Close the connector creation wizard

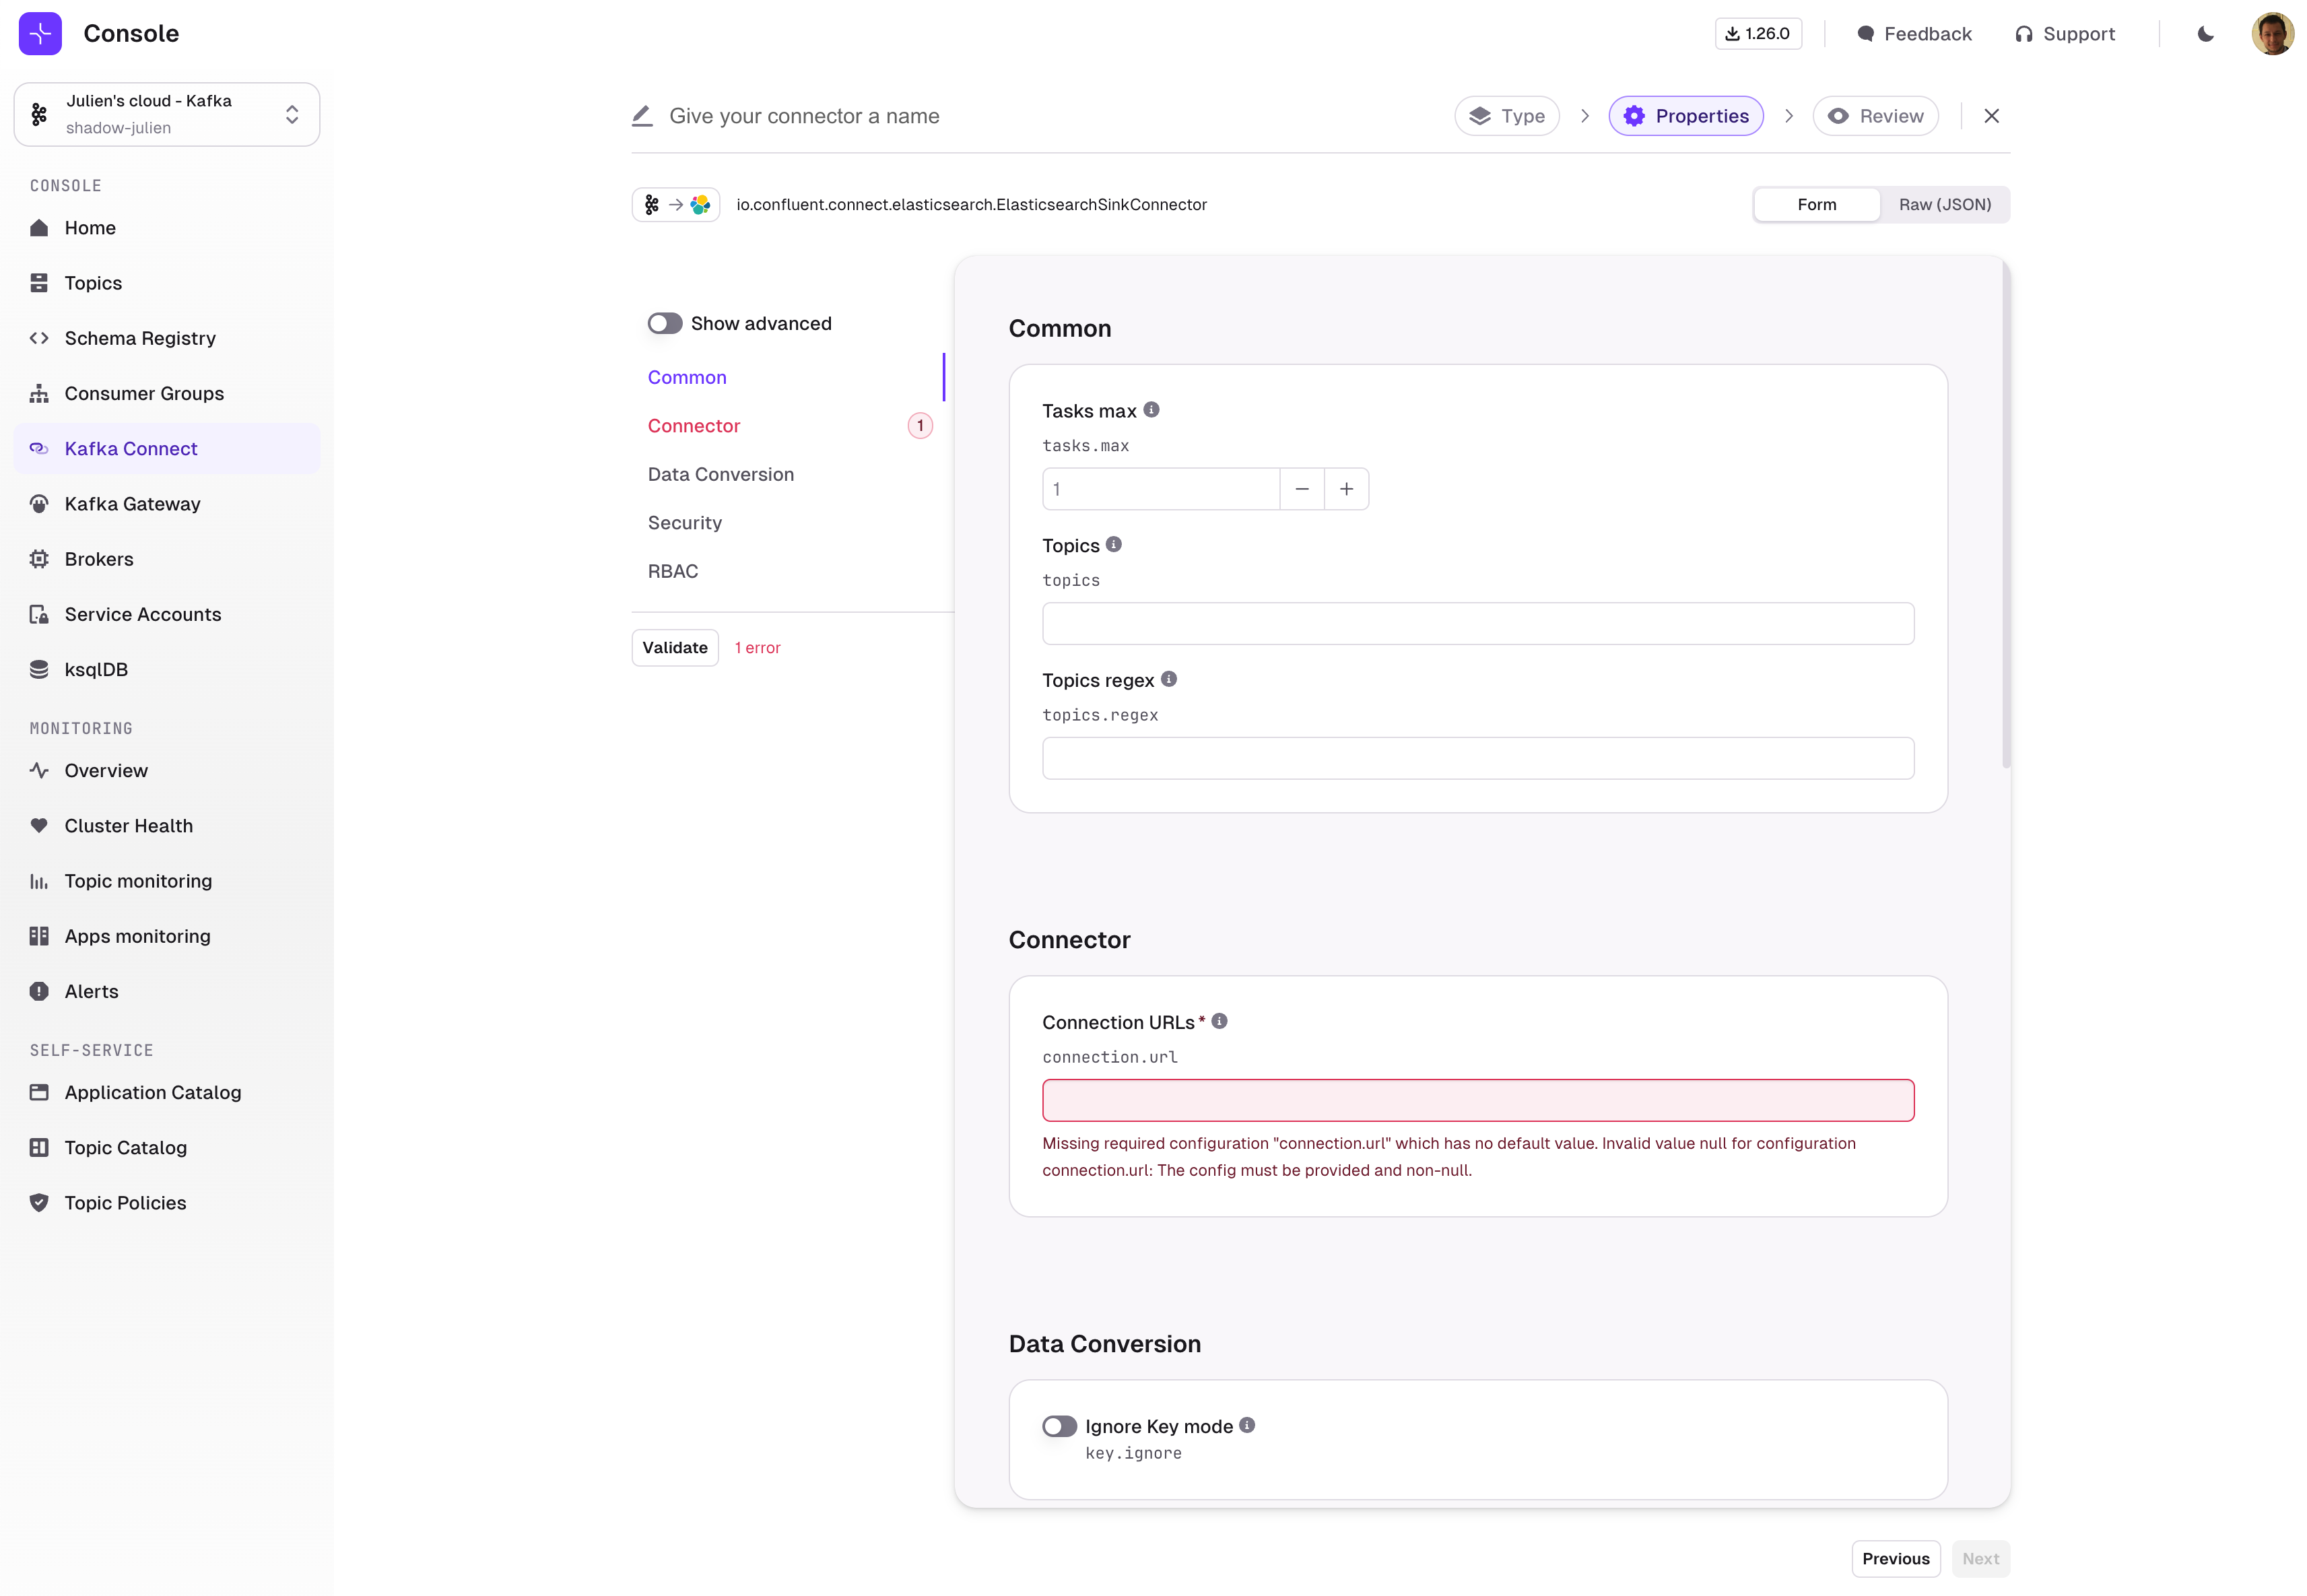[1991, 116]
